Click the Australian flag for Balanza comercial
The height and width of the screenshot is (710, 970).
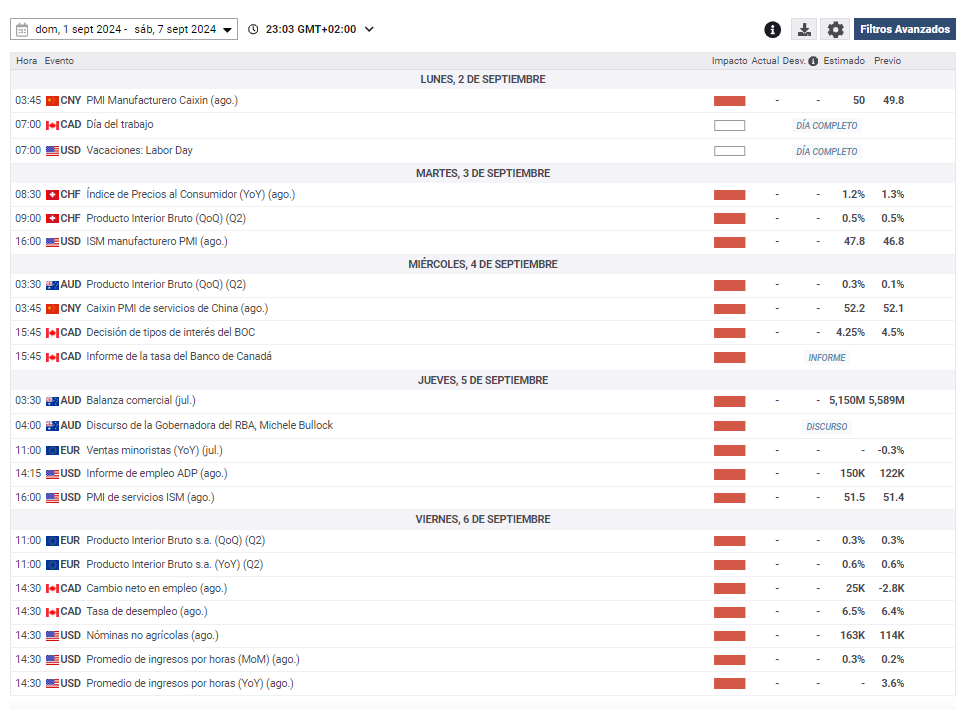[52, 401]
